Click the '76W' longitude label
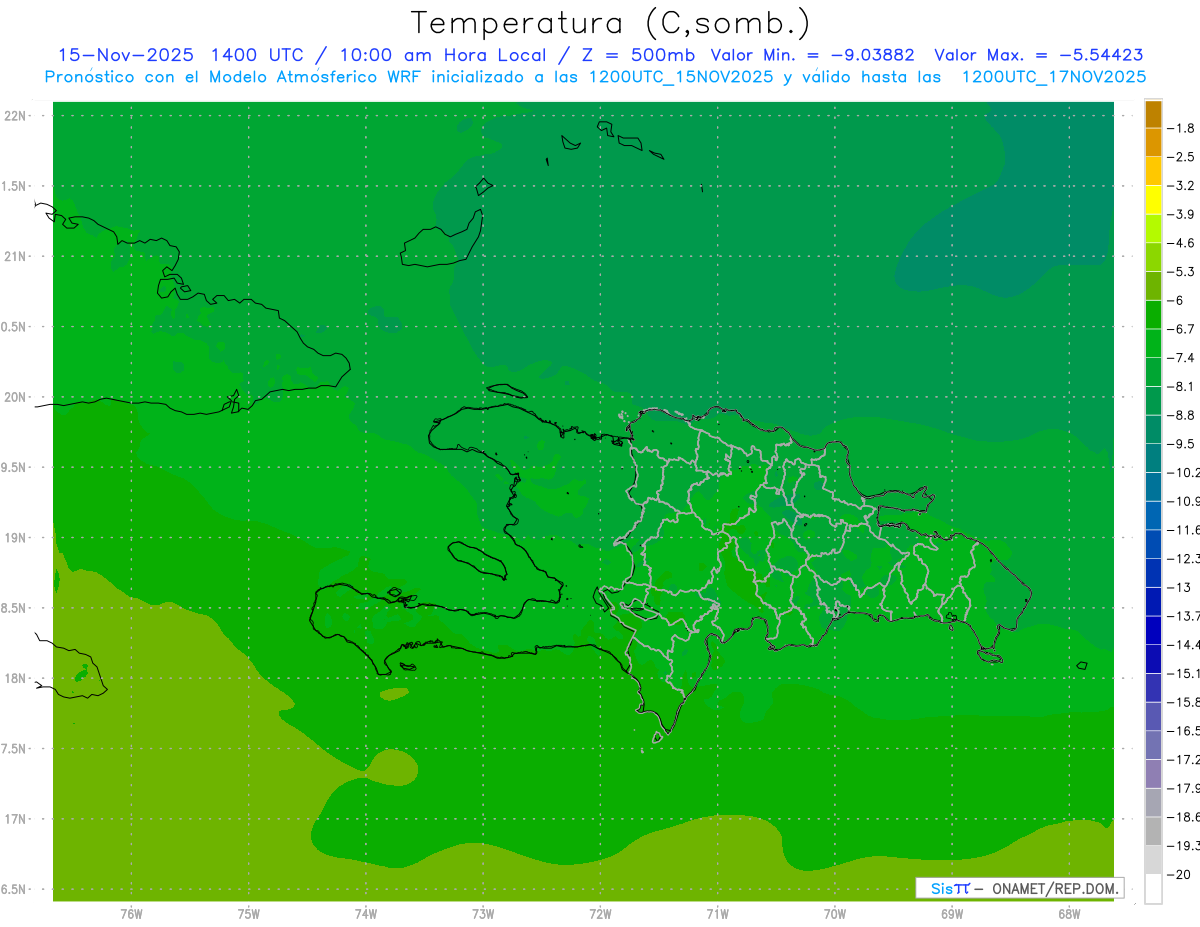Viewport: 1200px width, 927px height. (131, 913)
